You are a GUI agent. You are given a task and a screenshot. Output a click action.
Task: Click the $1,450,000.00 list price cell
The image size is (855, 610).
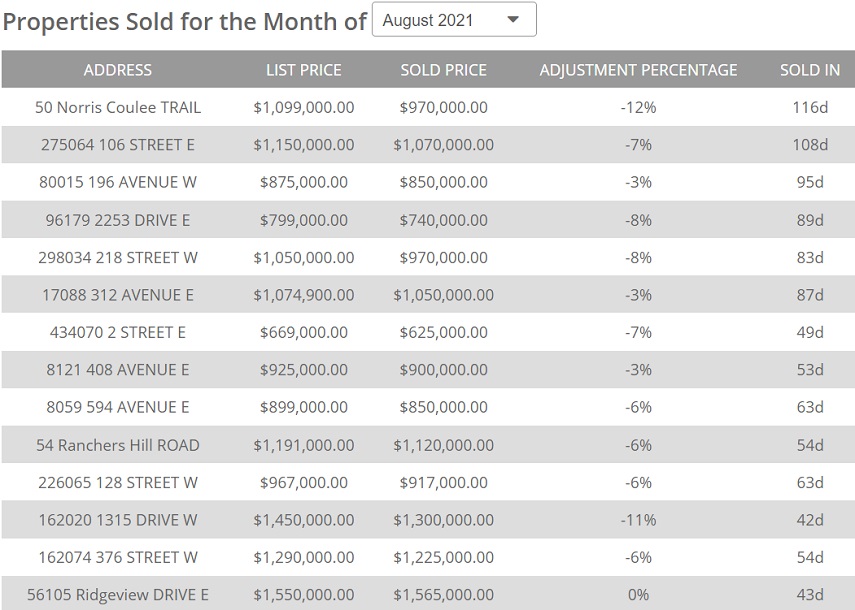pos(303,520)
